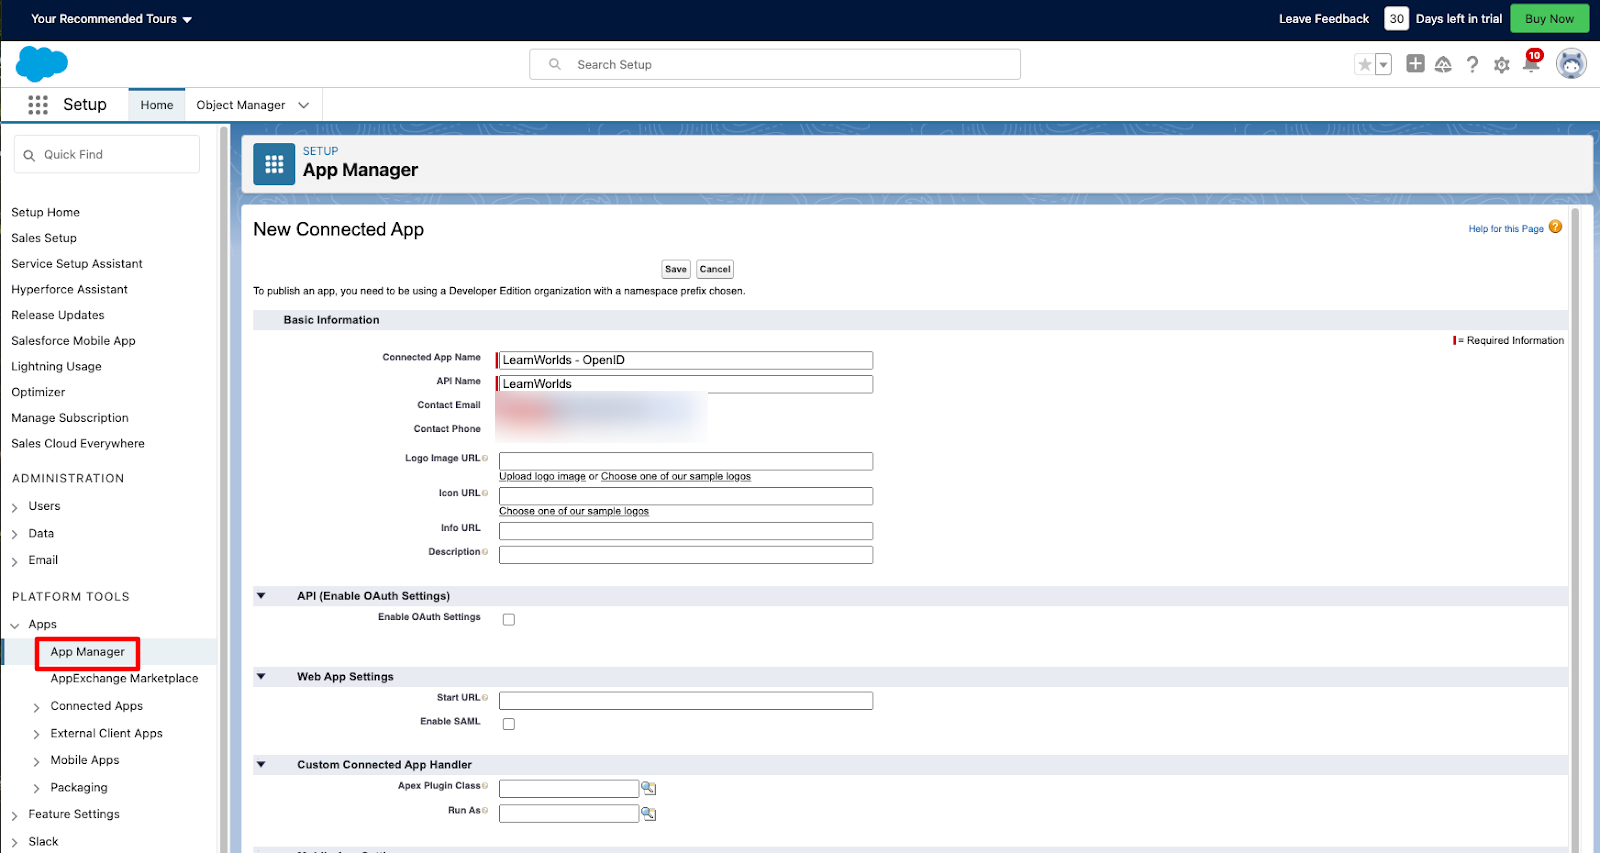The height and width of the screenshot is (853, 1600).
Task: Expand the Feature Settings node
Action: click(x=15, y=815)
